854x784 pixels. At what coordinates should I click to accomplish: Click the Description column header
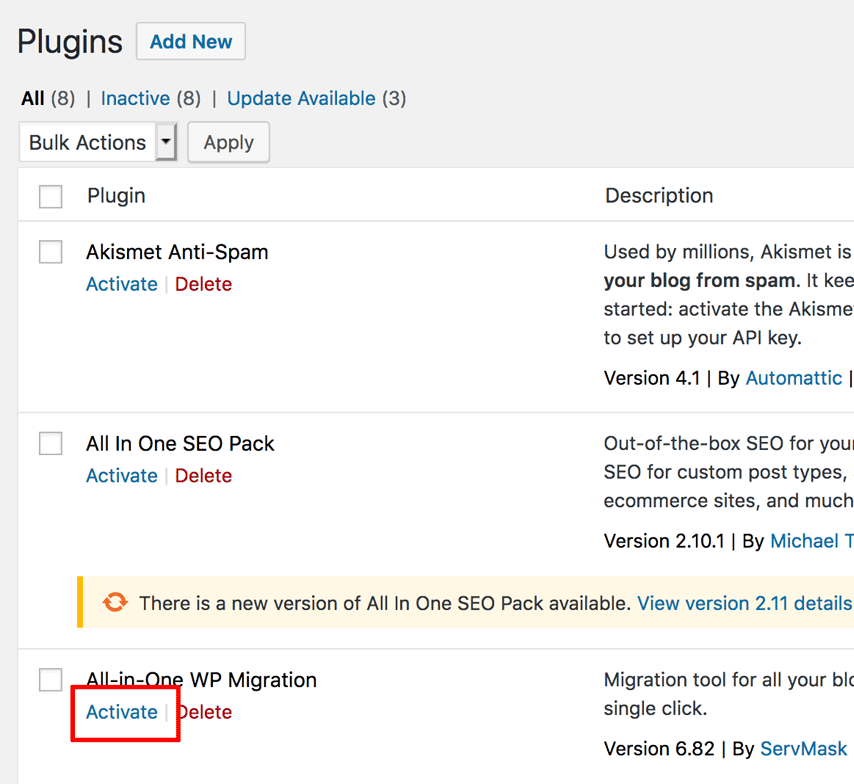click(659, 196)
